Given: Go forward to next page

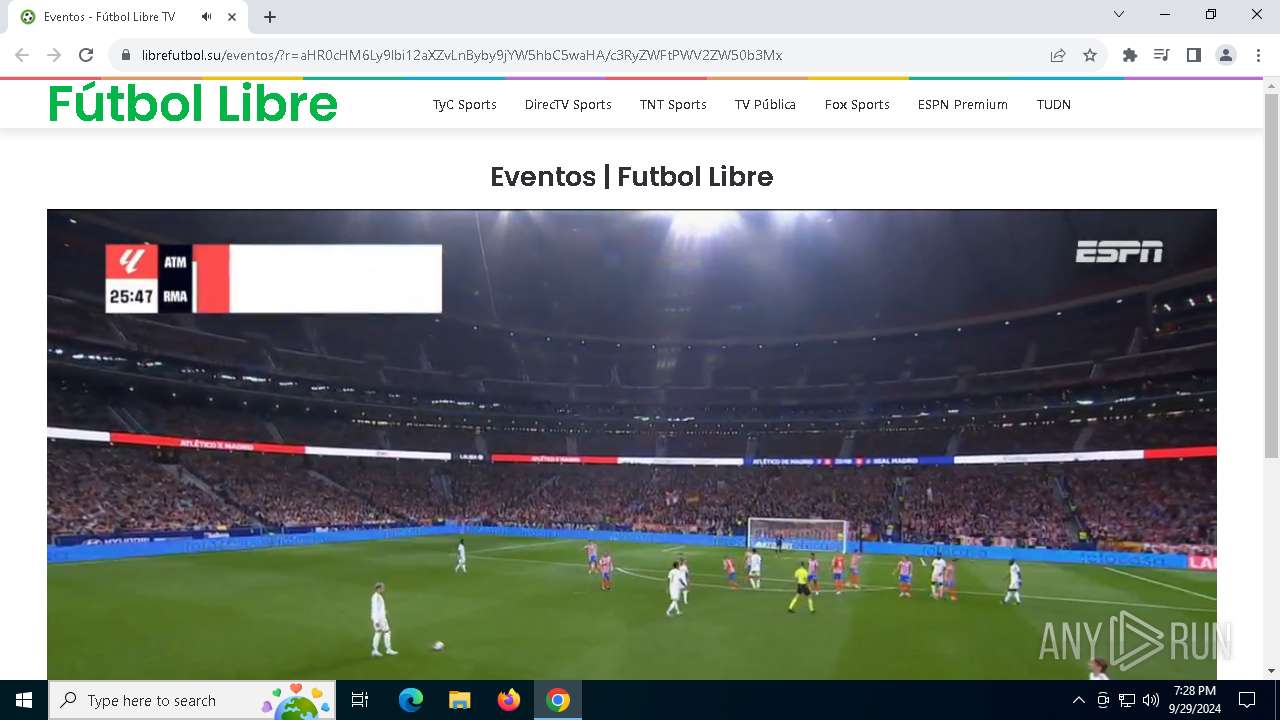Looking at the screenshot, I should point(54,55).
